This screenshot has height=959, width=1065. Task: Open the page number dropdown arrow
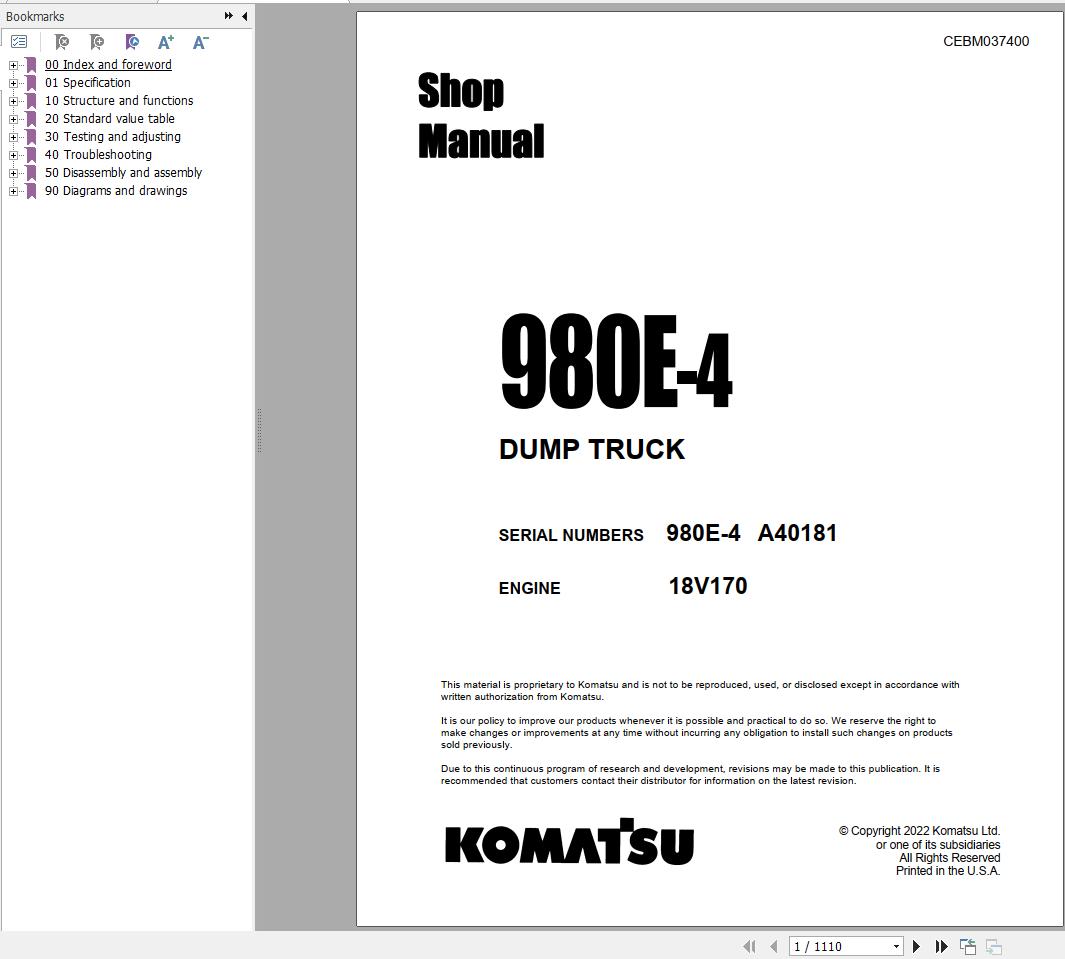pyautogui.click(x=897, y=946)
